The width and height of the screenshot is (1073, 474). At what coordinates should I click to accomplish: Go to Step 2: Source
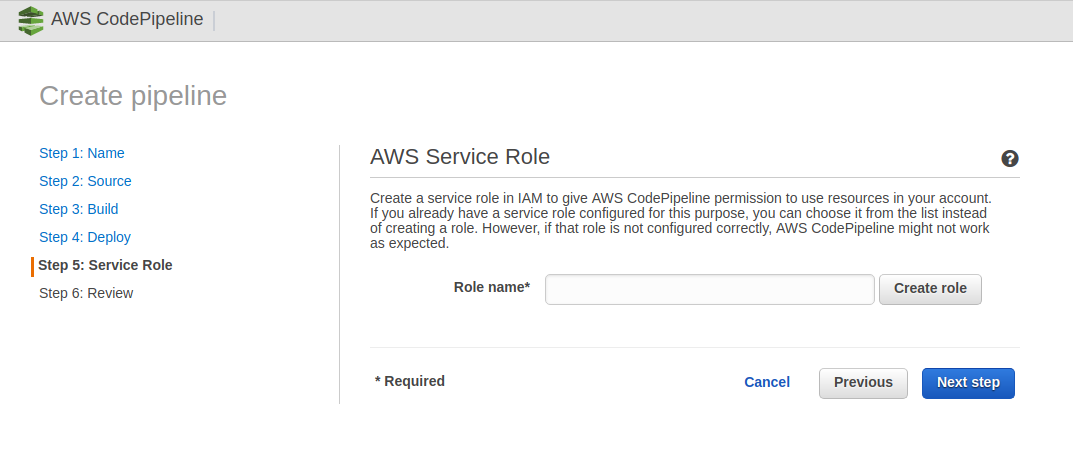pos(85,181)
